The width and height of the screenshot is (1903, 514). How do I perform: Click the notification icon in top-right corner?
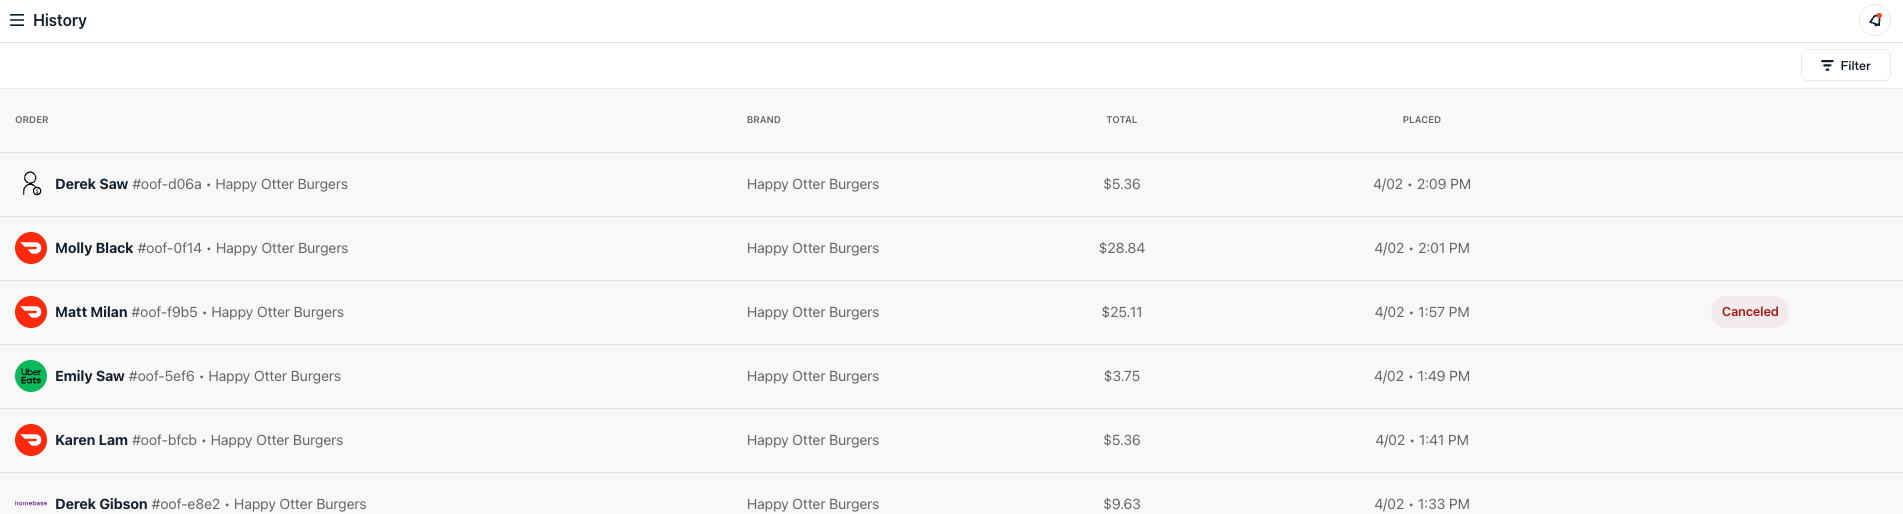point(1875,20)
